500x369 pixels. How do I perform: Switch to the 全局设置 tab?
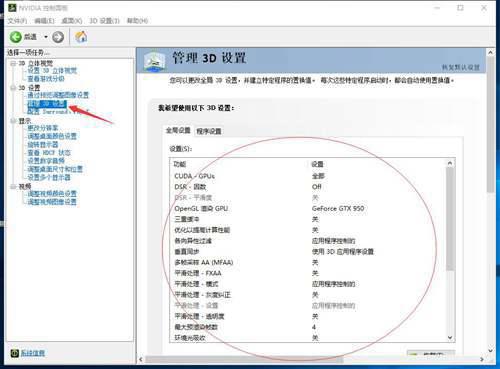point(178,130)
